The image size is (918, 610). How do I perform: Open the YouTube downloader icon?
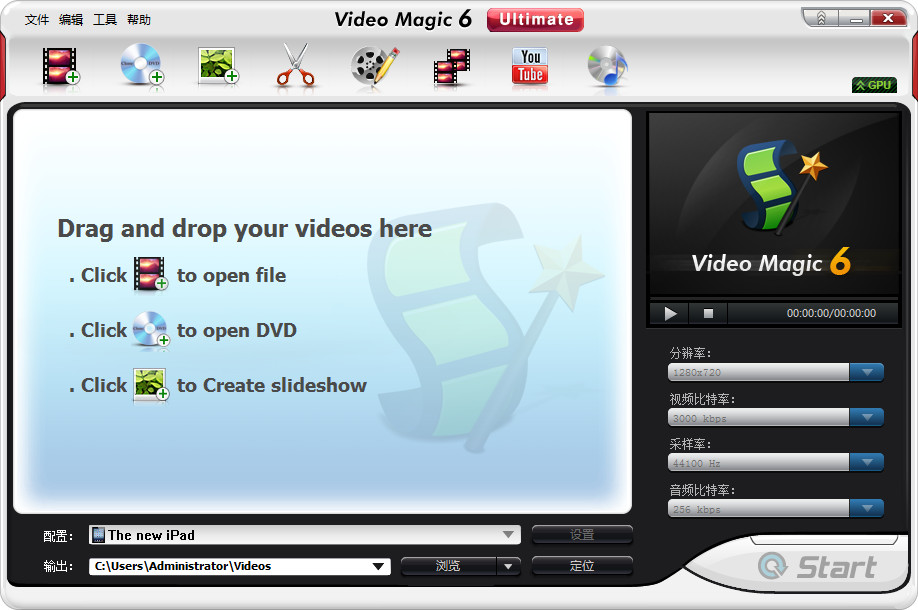pyautogui.click(x=530, y=66)
